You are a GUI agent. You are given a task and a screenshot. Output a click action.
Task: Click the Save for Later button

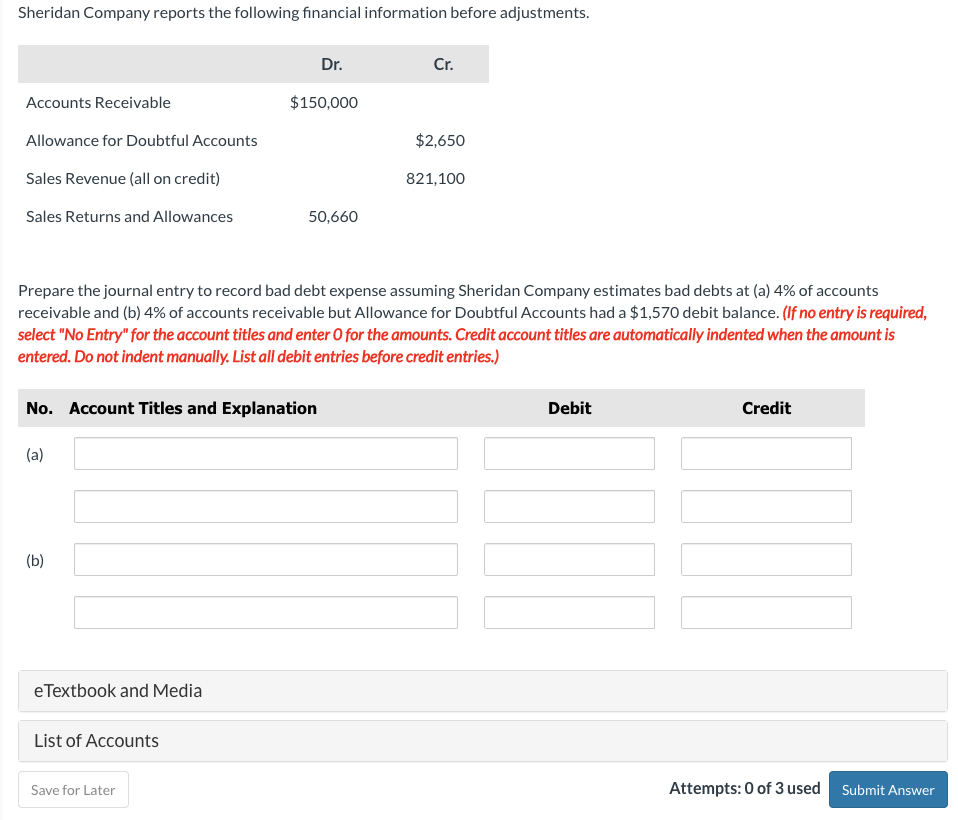[x=73, y=789]
